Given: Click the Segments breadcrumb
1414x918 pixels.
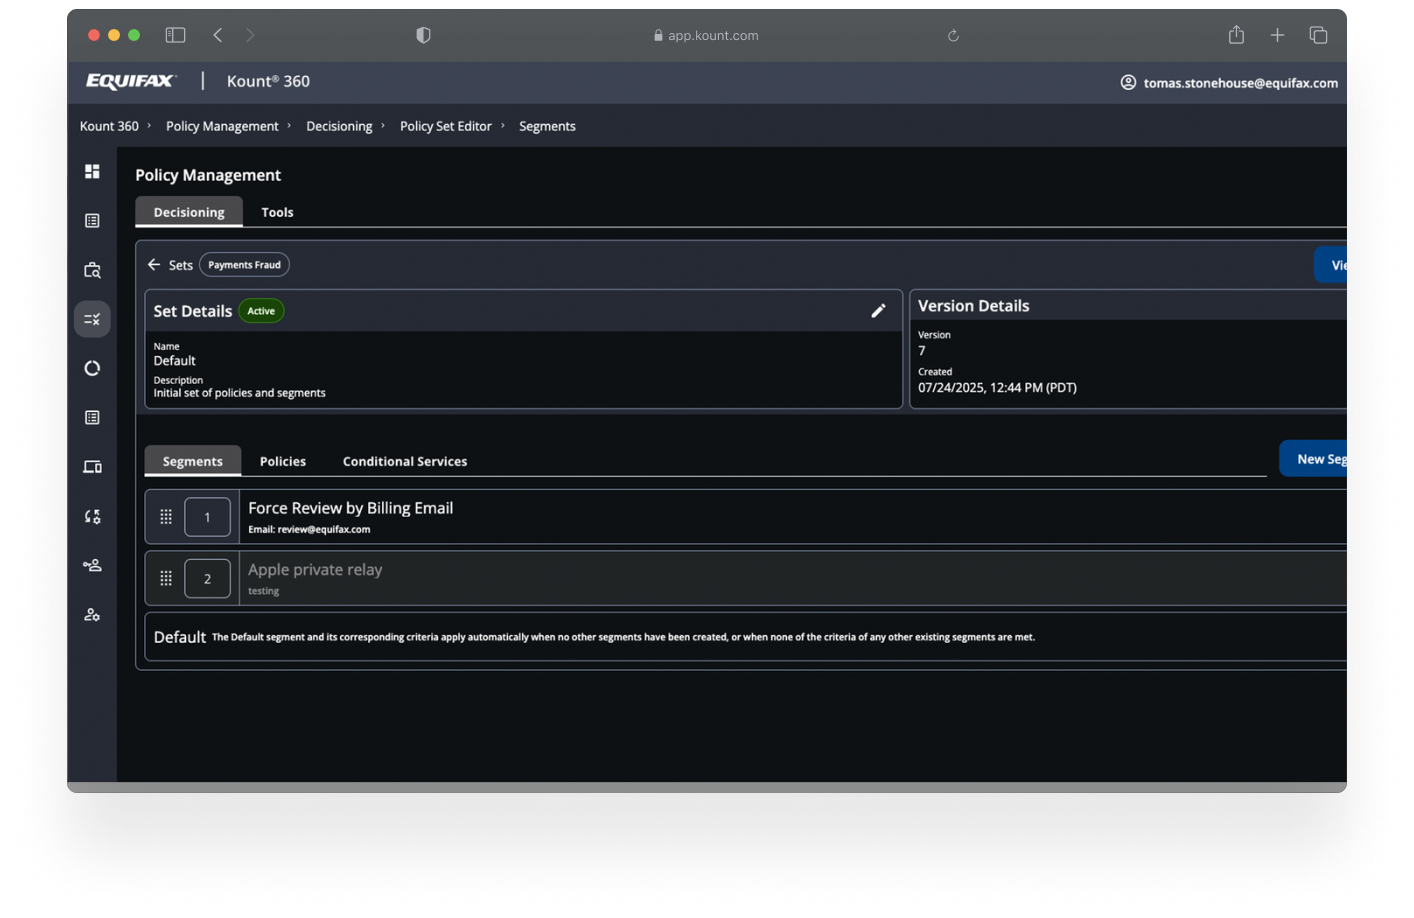Looking at the screenshot, I should [547, 126].
